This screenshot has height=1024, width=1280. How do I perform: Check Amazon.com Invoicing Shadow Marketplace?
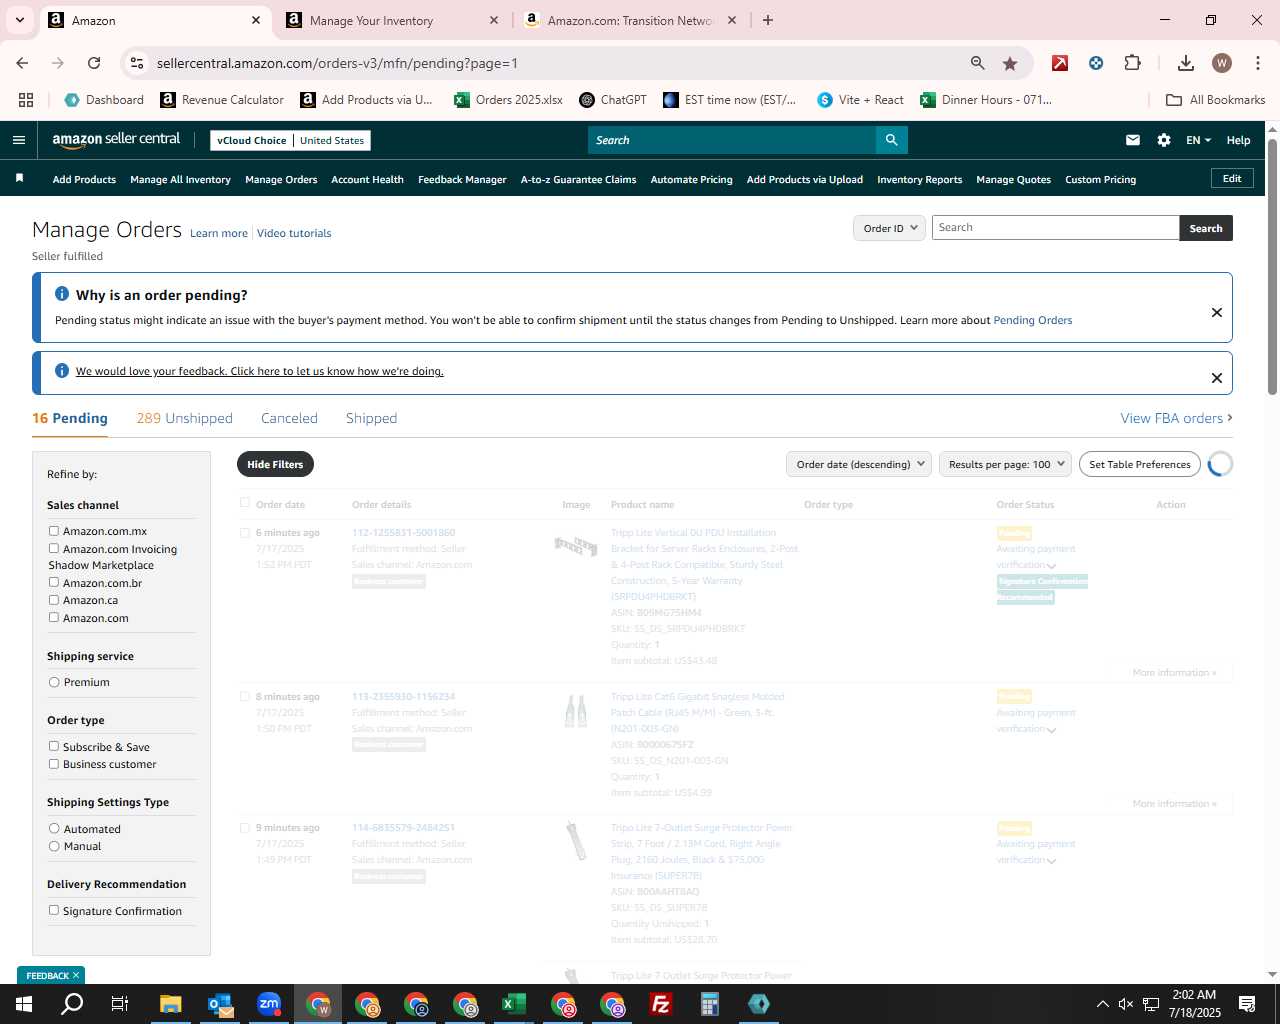point(54,548)
